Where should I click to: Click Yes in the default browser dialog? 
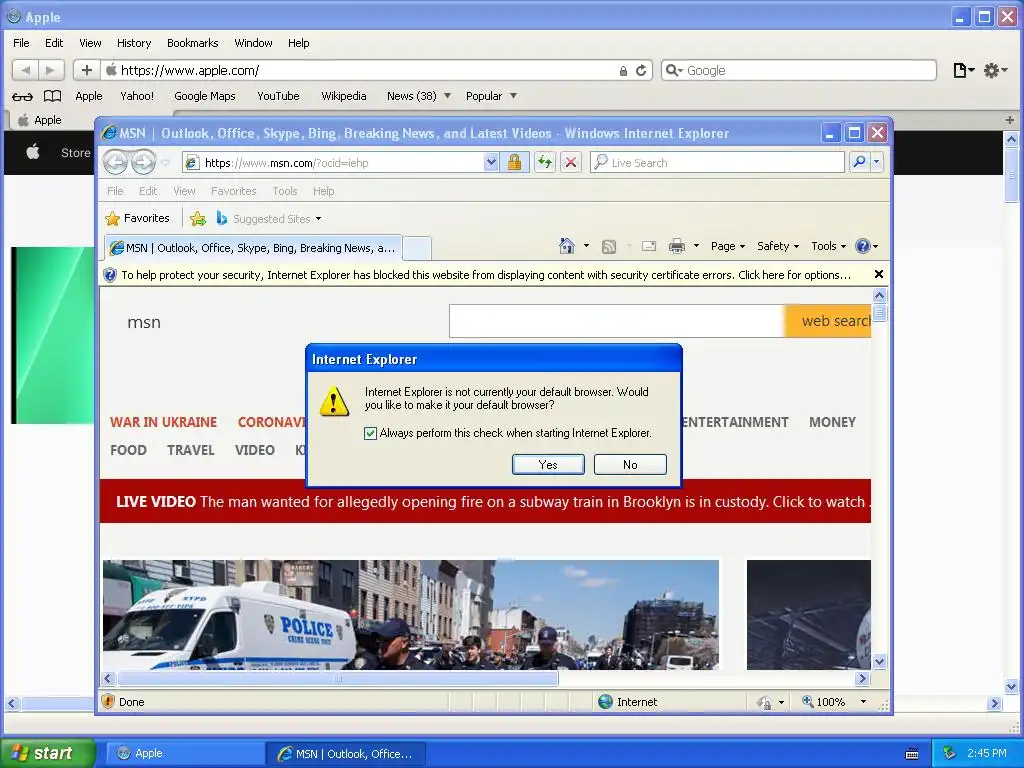(x=548, y=464)
